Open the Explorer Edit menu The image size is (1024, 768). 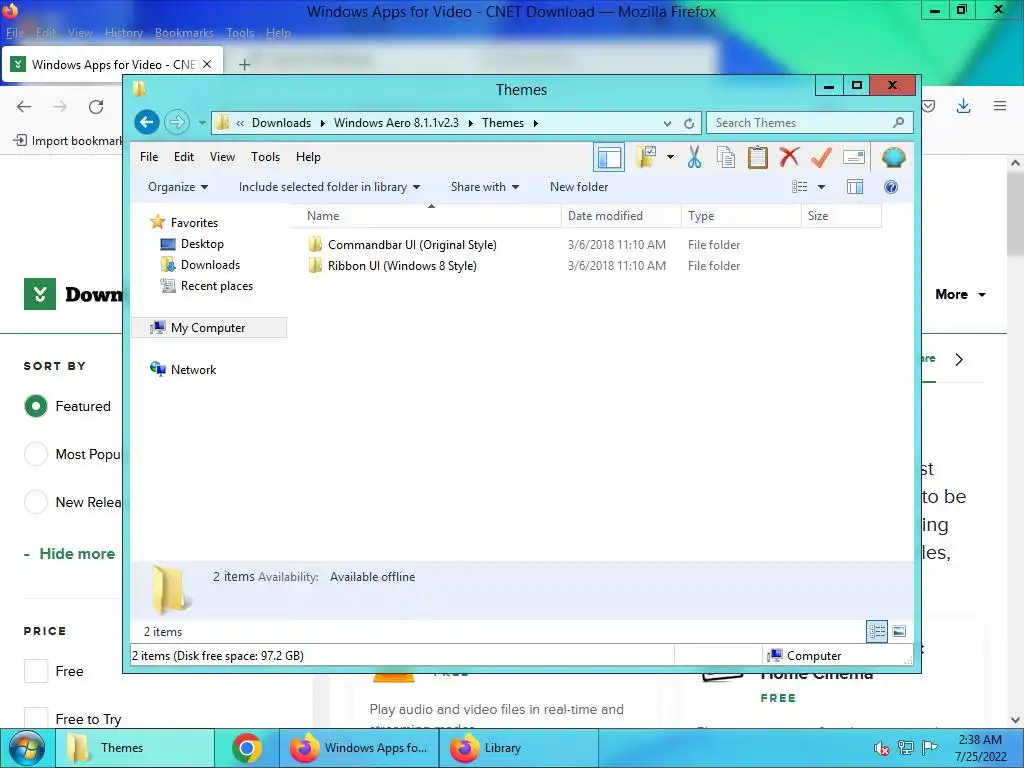pyautogui.click(x=184, y=157)
